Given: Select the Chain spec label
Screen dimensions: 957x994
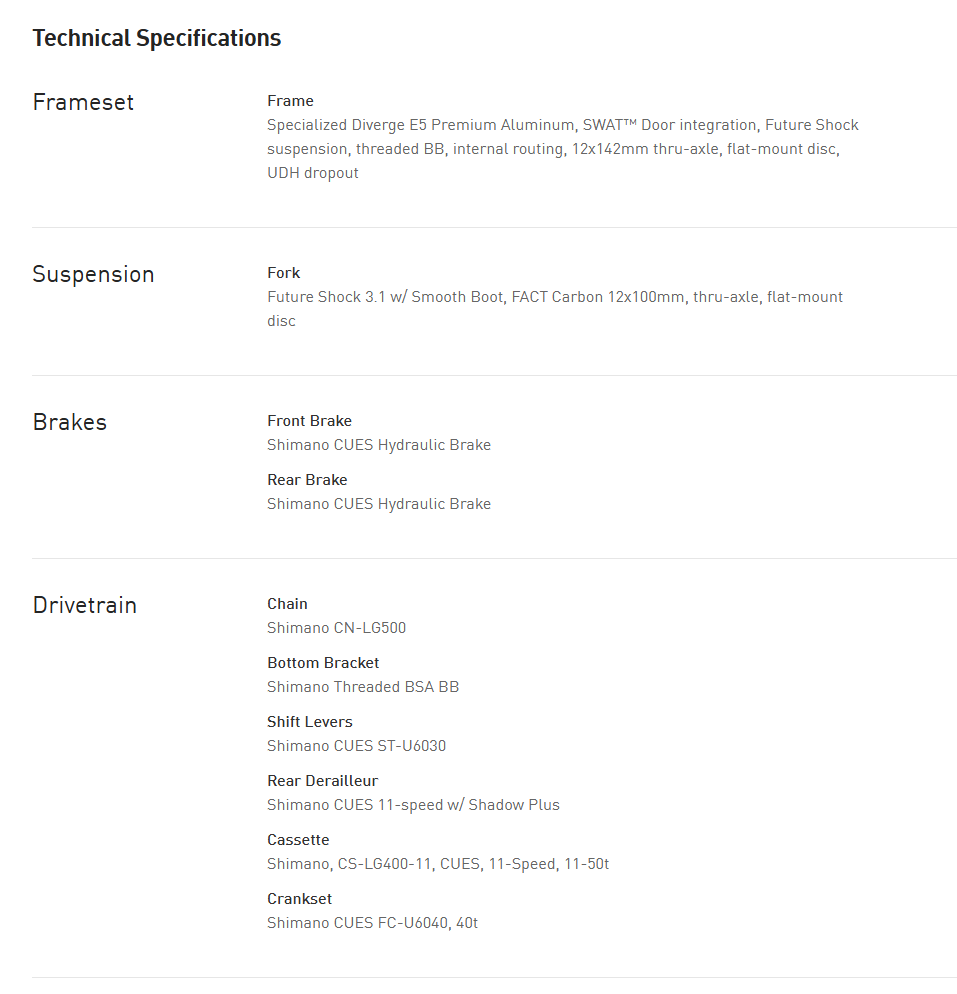Looking at the screenshot, I should tap(287, 604).
